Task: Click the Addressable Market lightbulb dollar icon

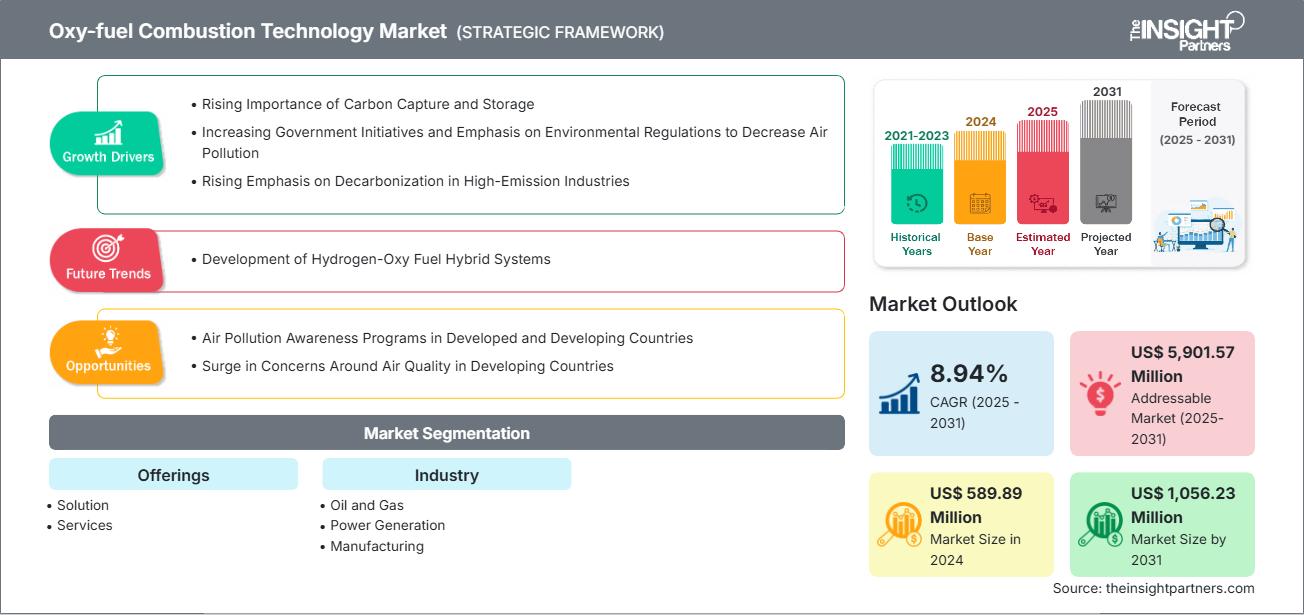Action: click(x=1101, y=396)
